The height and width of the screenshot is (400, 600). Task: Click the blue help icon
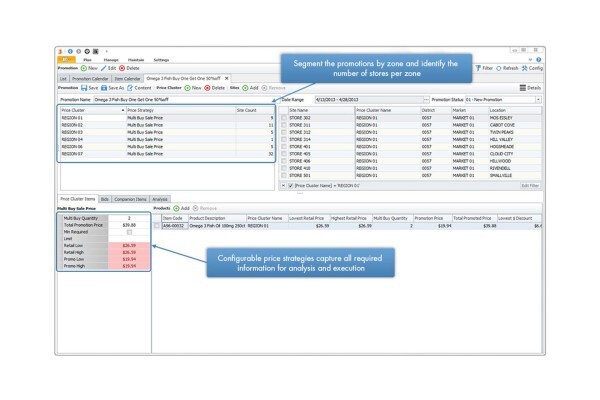(539, 60)
